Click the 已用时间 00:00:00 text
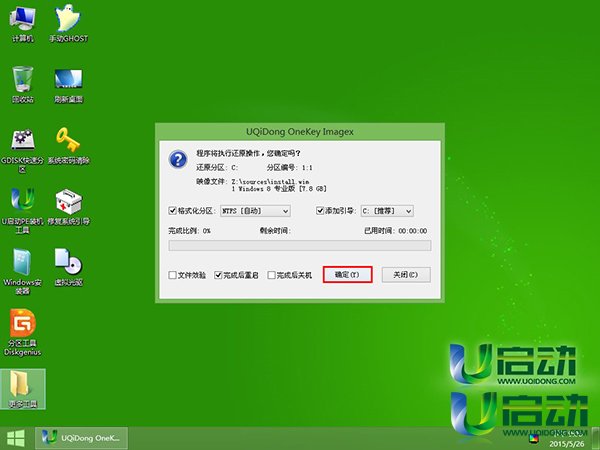Image resolution: width=600 pixels, height=450 pixels. [x=396, y=231]
